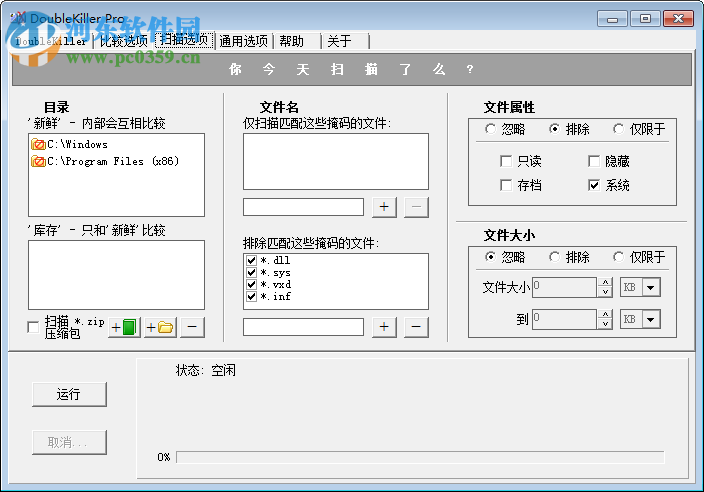
Task: Remove include mask with minus button
Action: click(416, 207)
